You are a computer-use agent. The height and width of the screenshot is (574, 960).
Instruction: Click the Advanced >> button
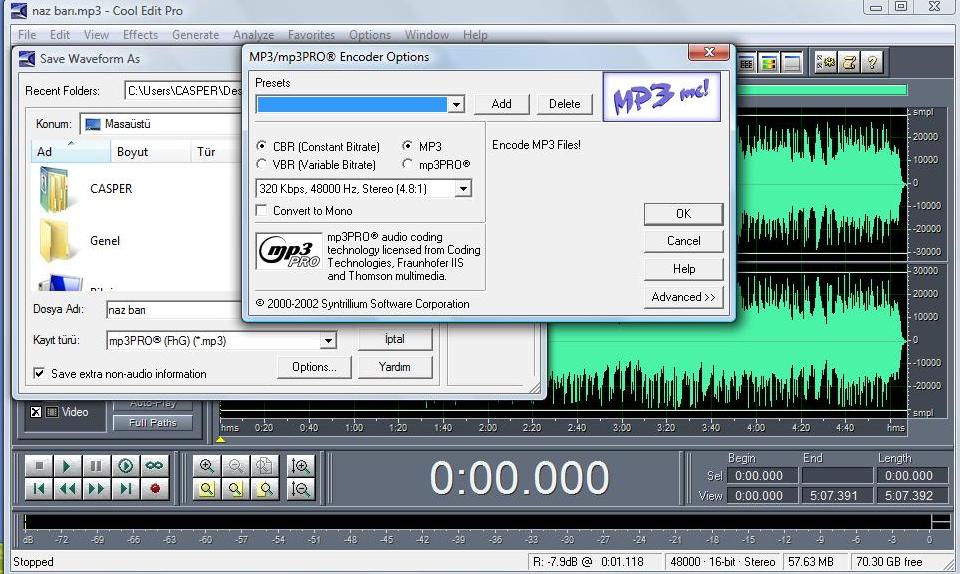[683, 297]
